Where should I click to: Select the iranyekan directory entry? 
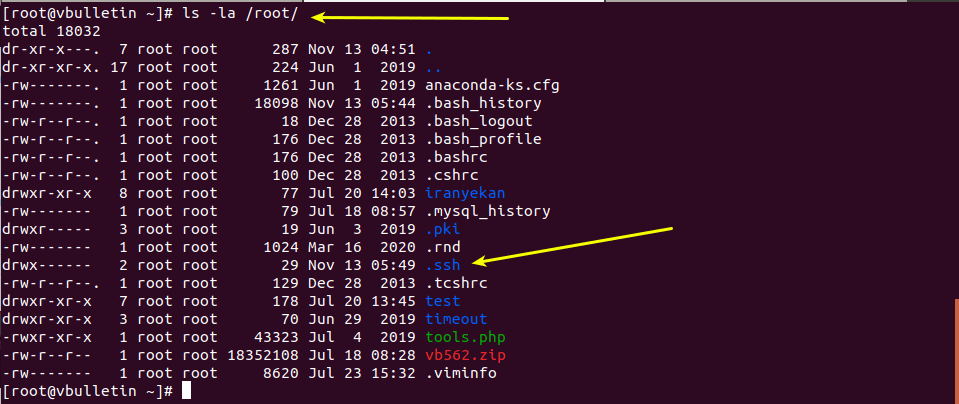(465, 194)
